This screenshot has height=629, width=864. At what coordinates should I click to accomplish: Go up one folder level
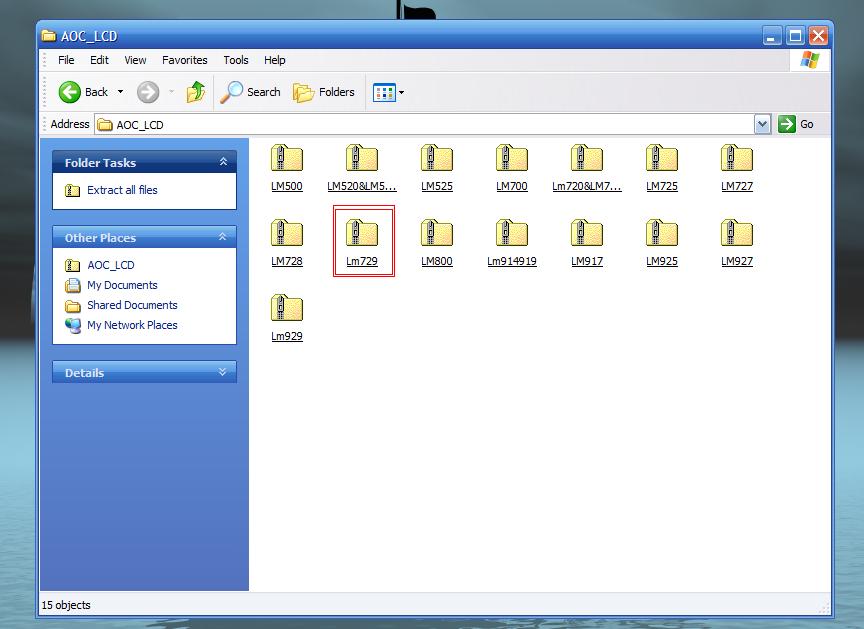pyautogui.click(x=196, y=92)
